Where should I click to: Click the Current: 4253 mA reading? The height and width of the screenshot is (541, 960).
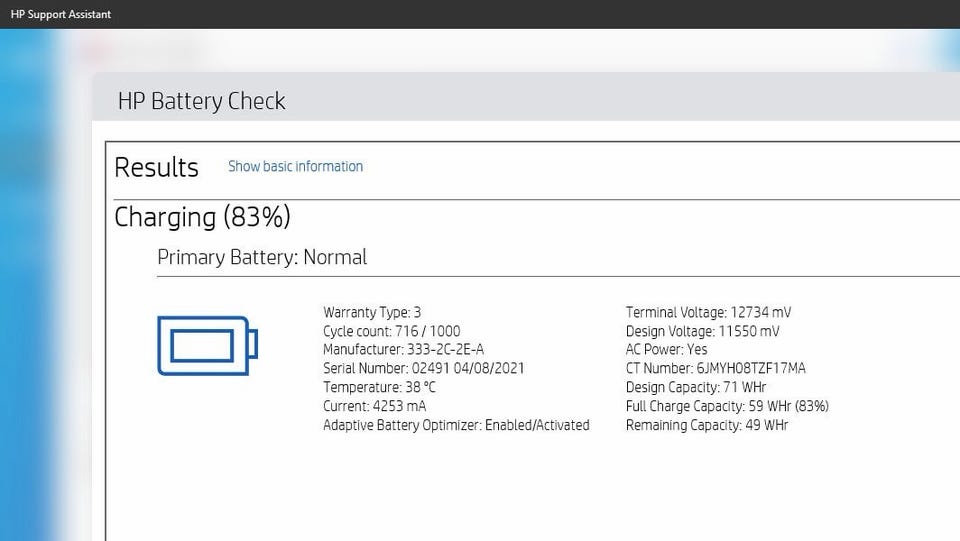tap(375, 406)
